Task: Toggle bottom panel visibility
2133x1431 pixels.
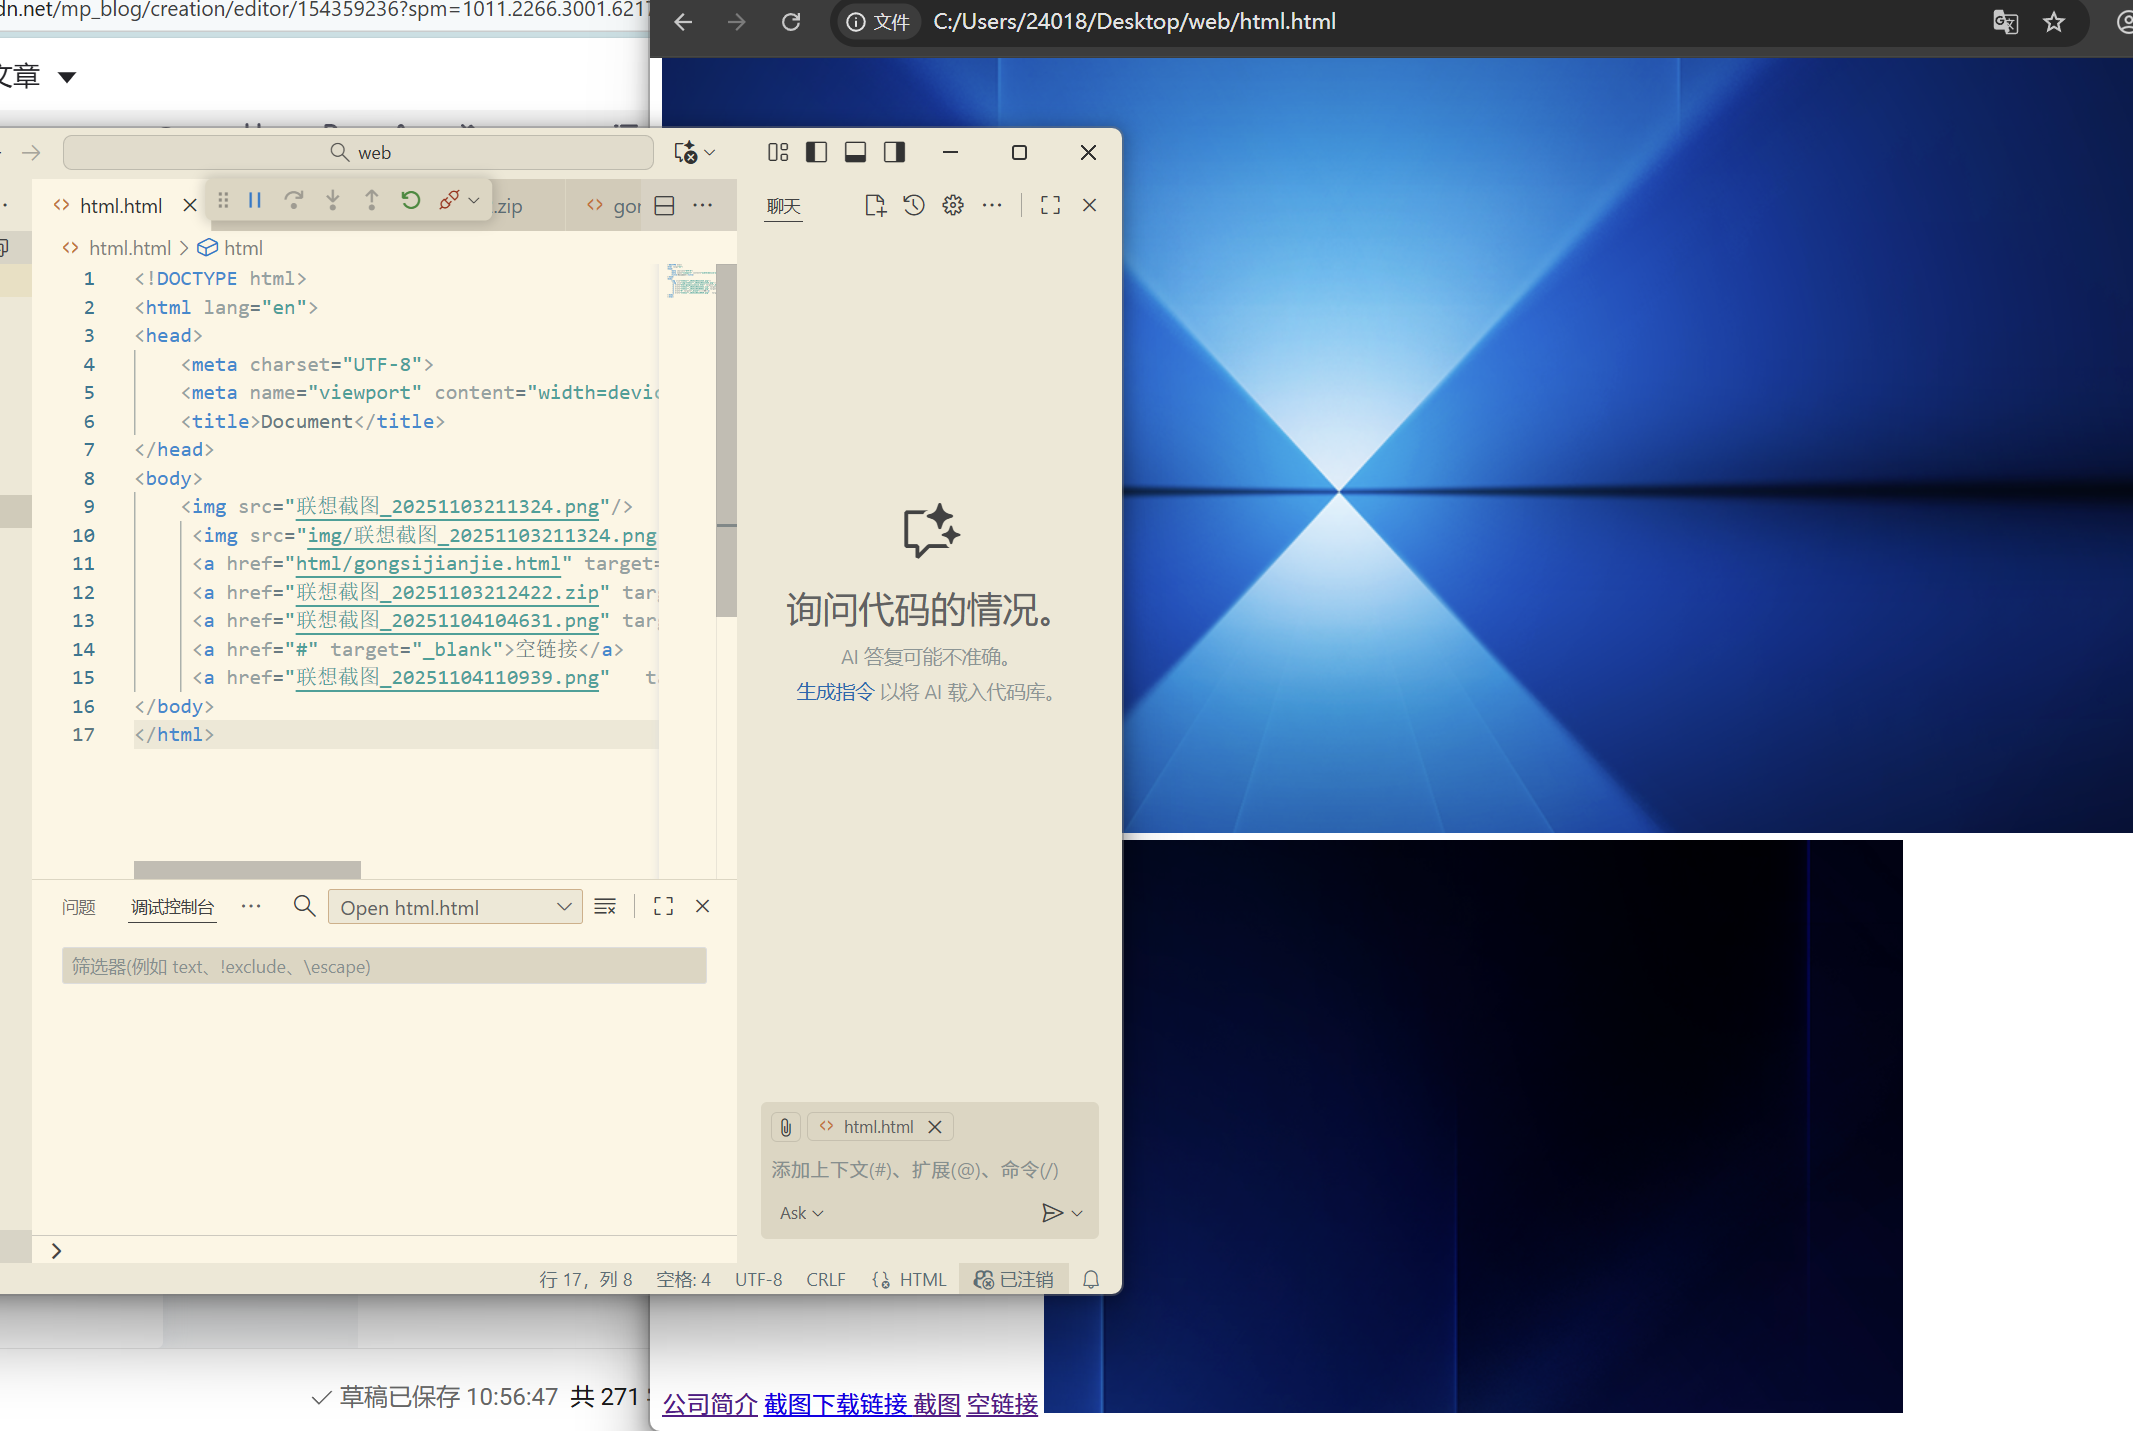Action: pyautogui.click(x=855, y=152)
